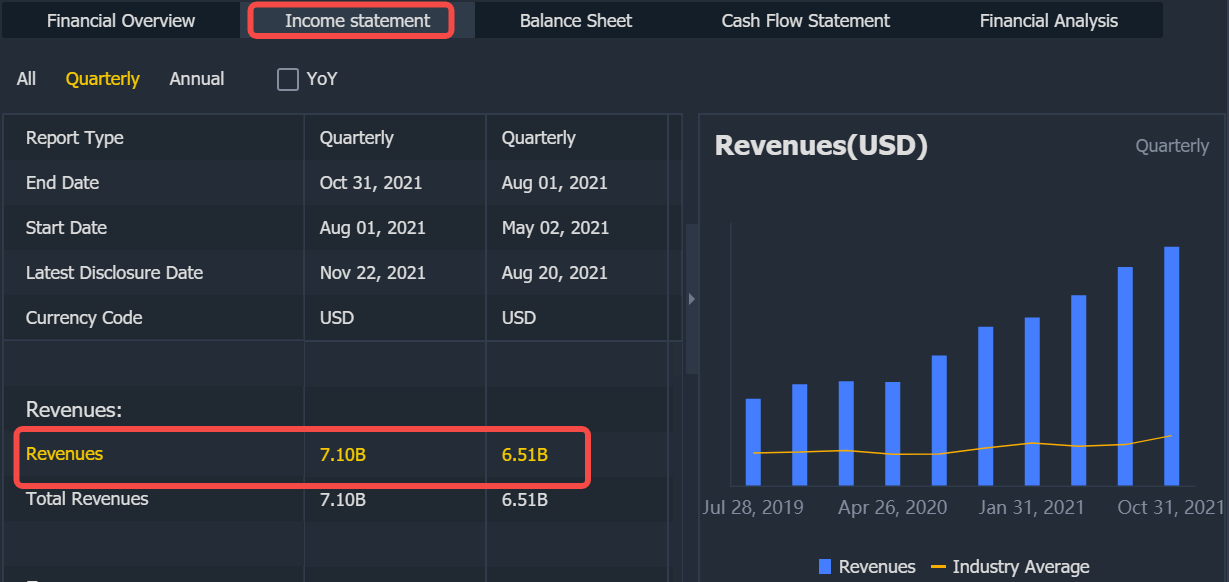Click the blue Revenues legend square
Image resolution: width=1229 pixels, height=582 pixels.
coord(825,567)
